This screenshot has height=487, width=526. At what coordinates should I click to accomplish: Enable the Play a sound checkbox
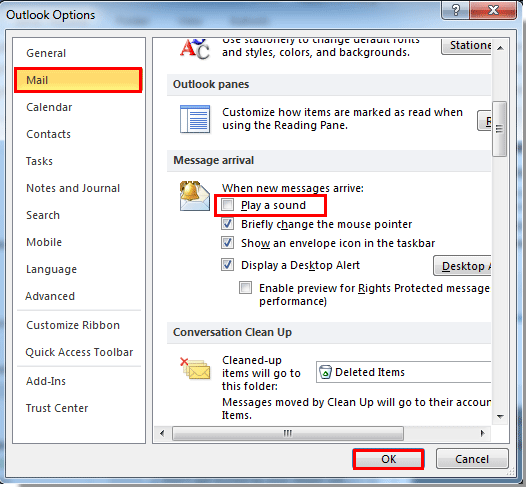[x=227, y=205]
